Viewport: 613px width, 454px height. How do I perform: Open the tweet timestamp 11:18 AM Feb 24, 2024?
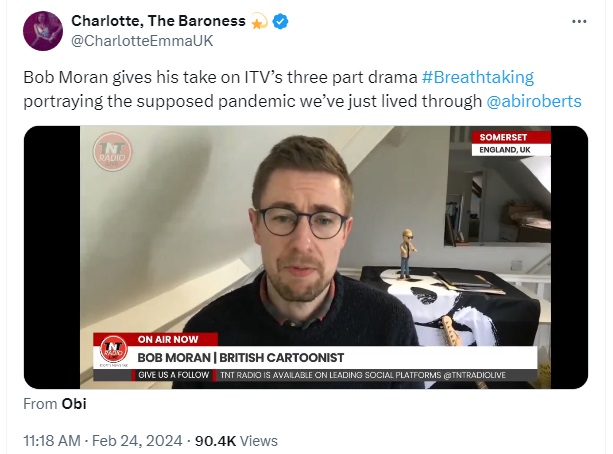[x=103, y=441]
